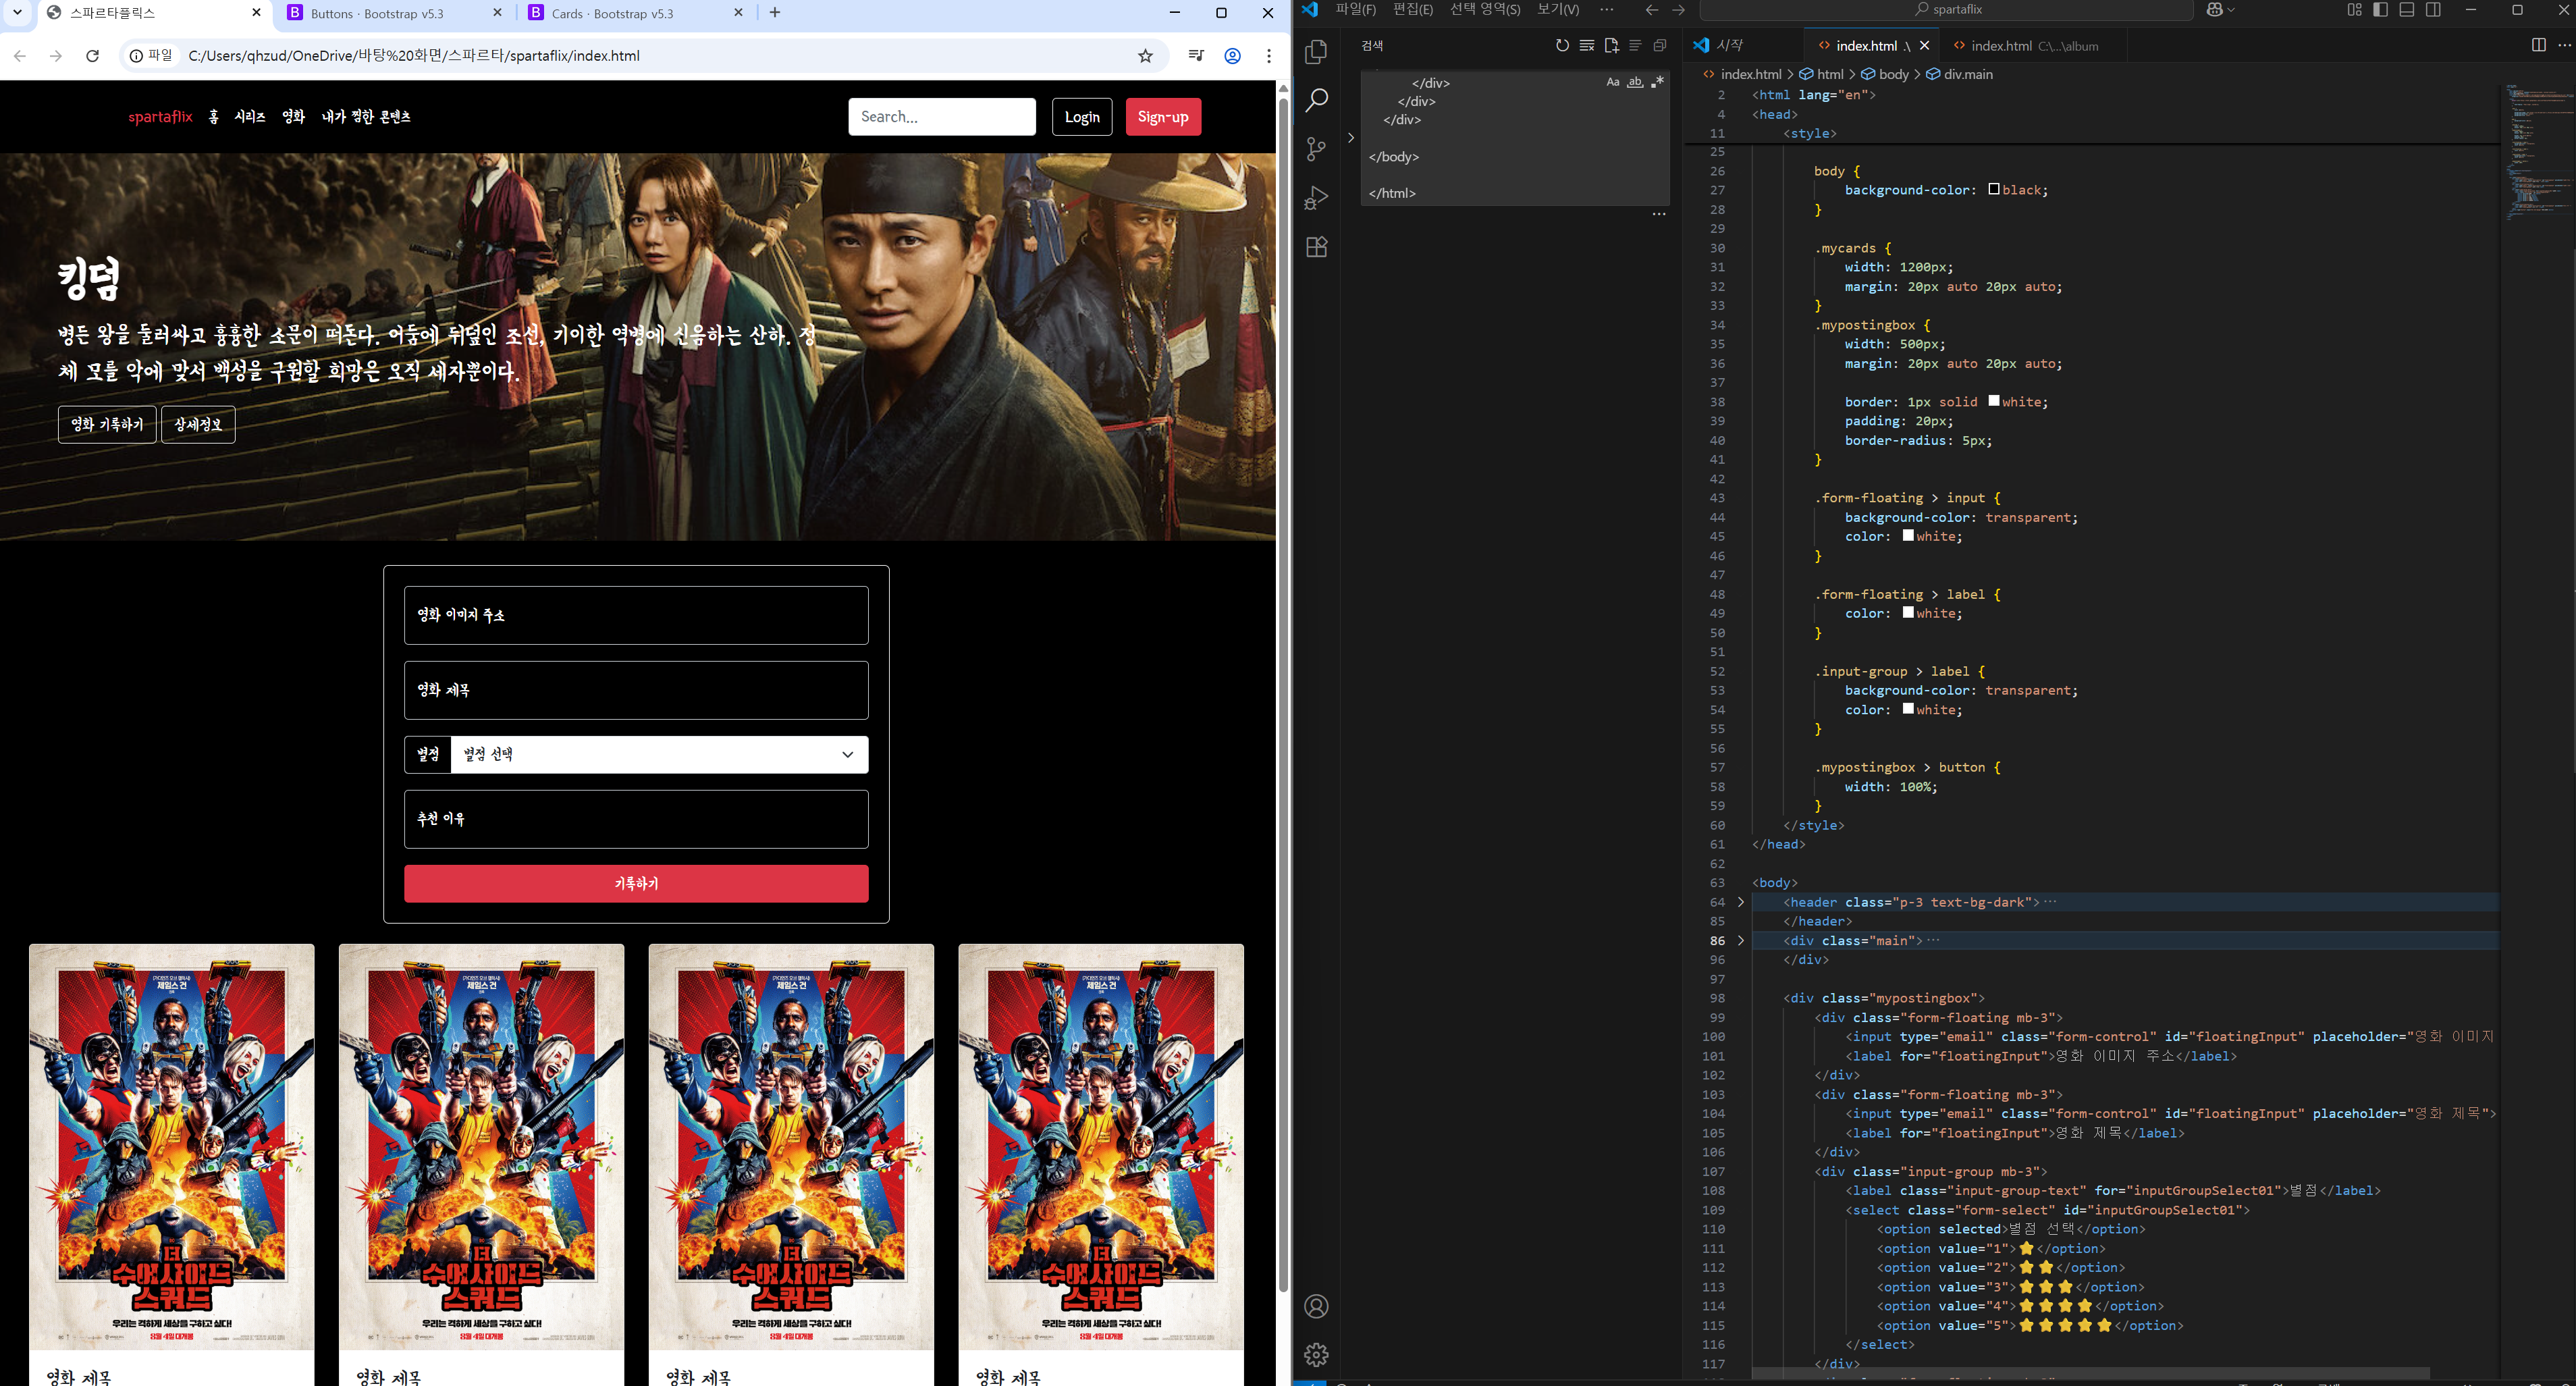Click the white border color swatch on line 38
Image resolution: width=2576 pixels, height=1386 pixels.
pyautogui.click(x=1994, y=401)
